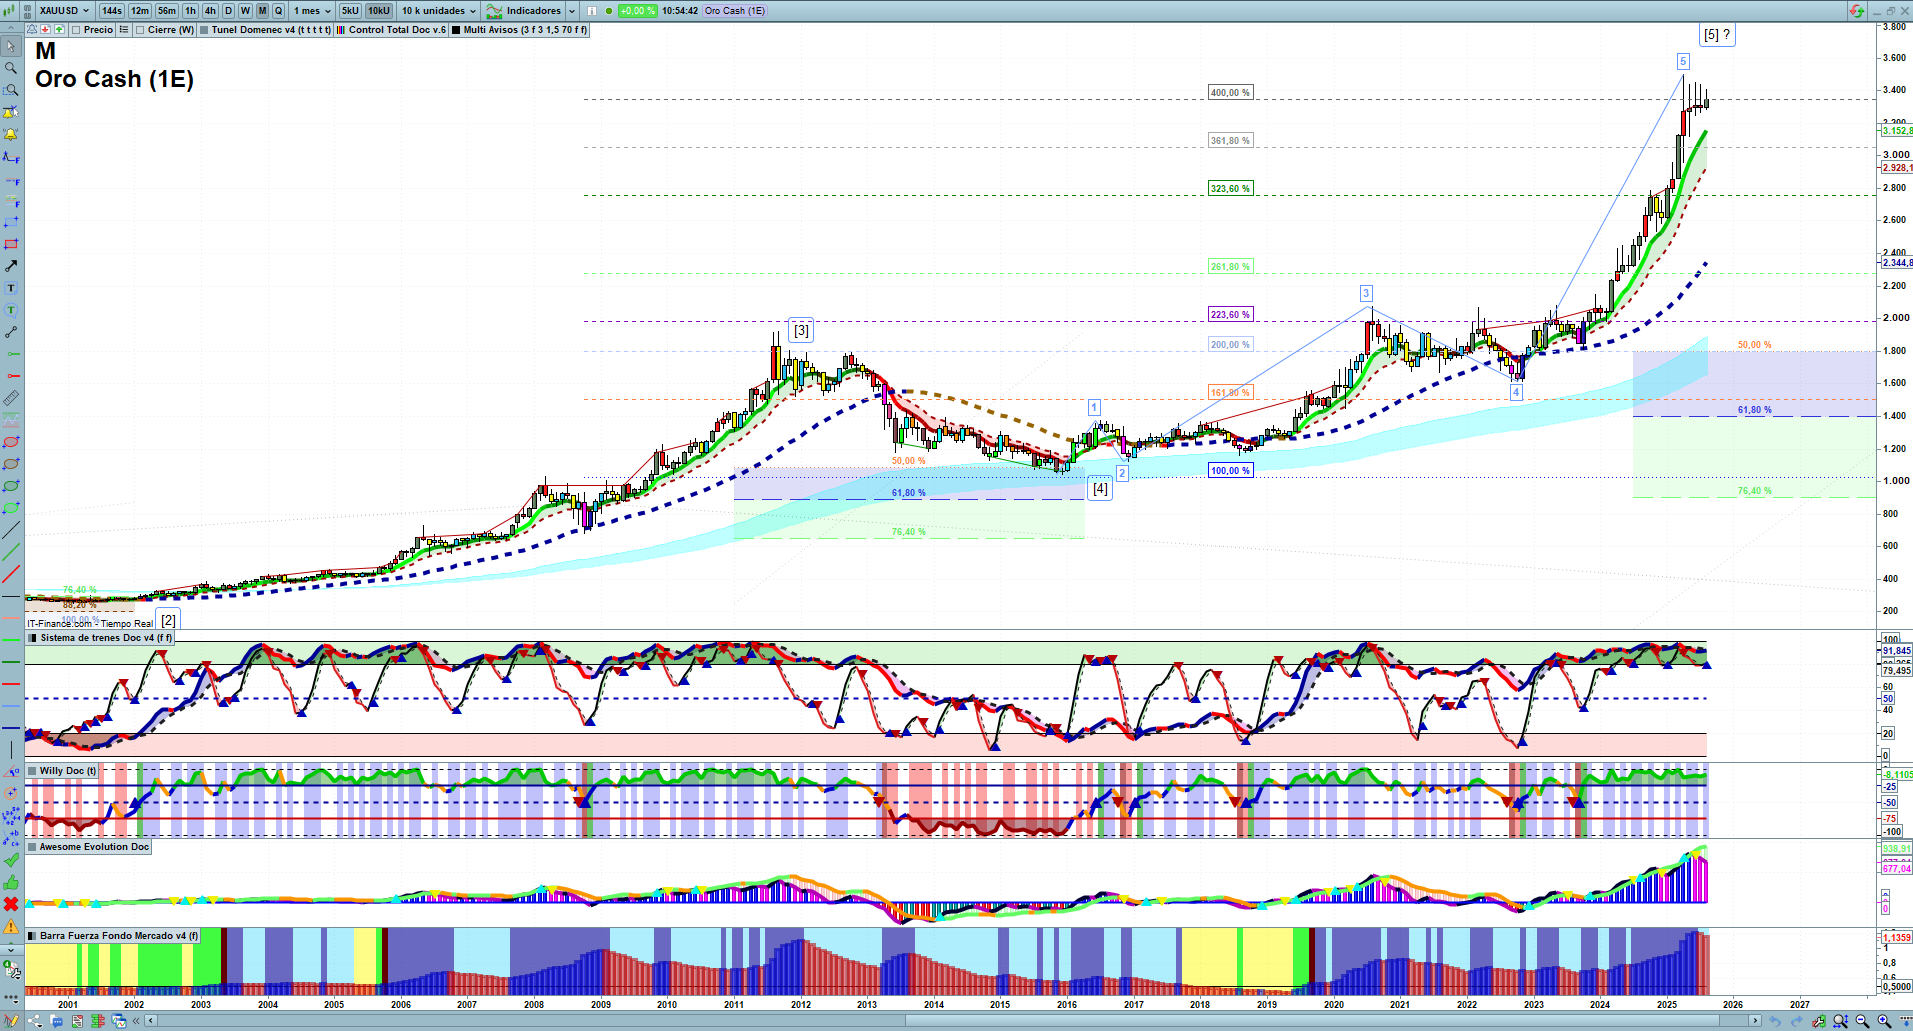1913x1031 pixels.
Task: Switch to the 144s timeframe
Action: 112,11
